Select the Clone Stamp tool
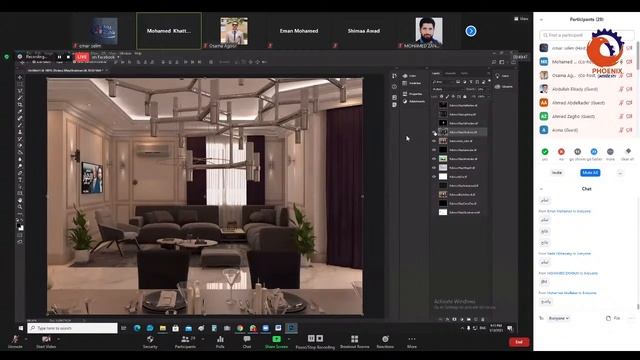The width and height of the screenshot is (640, 360). (20, 132)
